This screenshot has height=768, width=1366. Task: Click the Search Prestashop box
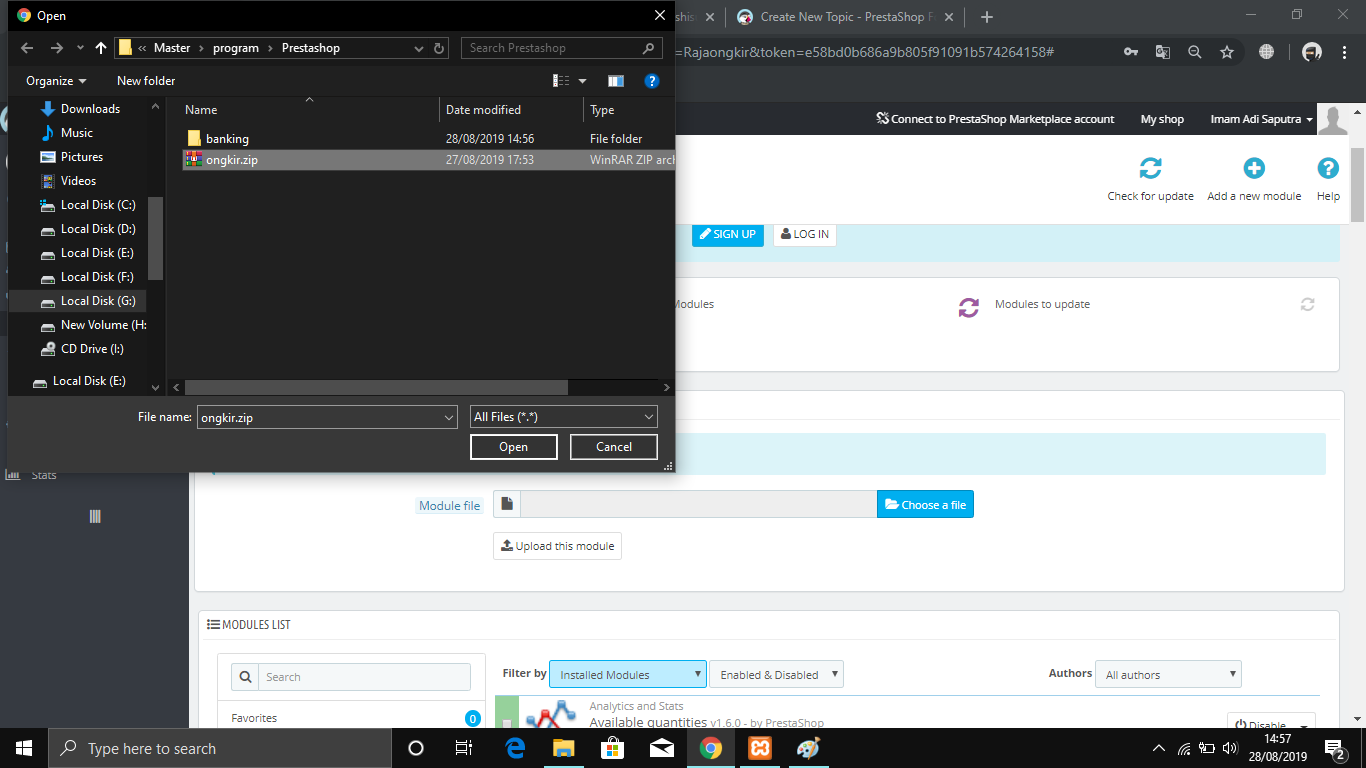[562, 48]
